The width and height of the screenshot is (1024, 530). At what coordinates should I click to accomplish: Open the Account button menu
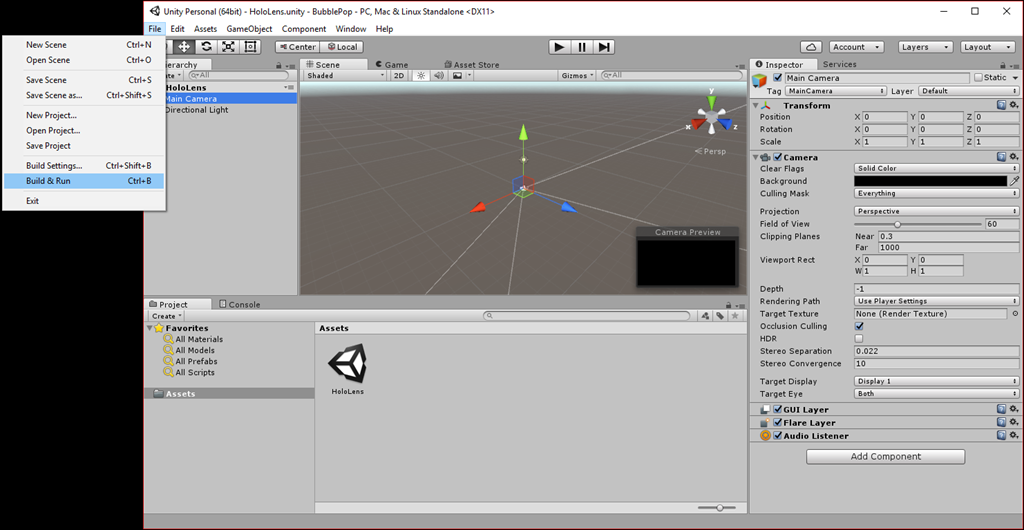click(x=857, y=47)
